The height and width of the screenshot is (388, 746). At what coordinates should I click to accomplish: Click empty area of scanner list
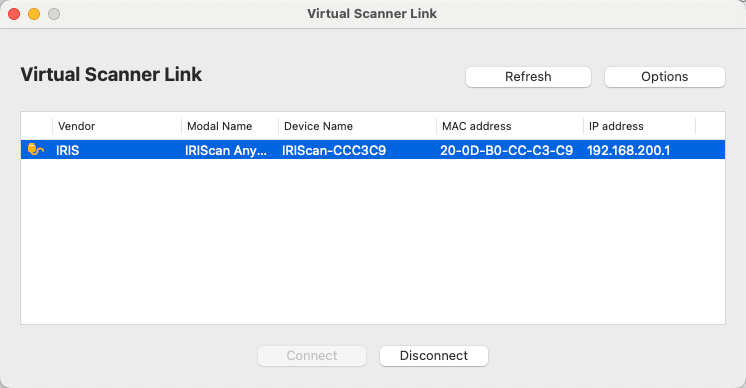click(x=373, y=242)
